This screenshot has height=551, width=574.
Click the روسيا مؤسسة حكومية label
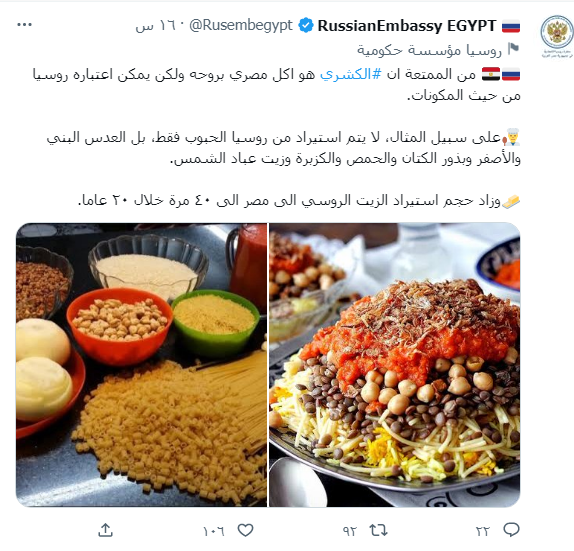pyautogui.click(x=429, y=50)
